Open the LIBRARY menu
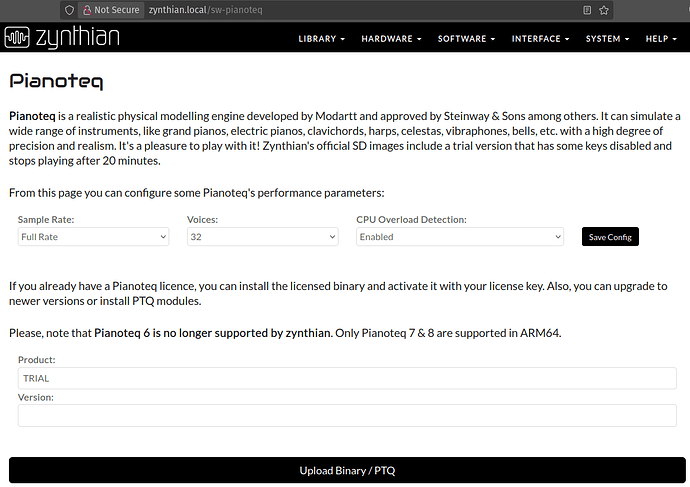Viewport: 690px width, 487px height. click(321, 39)
